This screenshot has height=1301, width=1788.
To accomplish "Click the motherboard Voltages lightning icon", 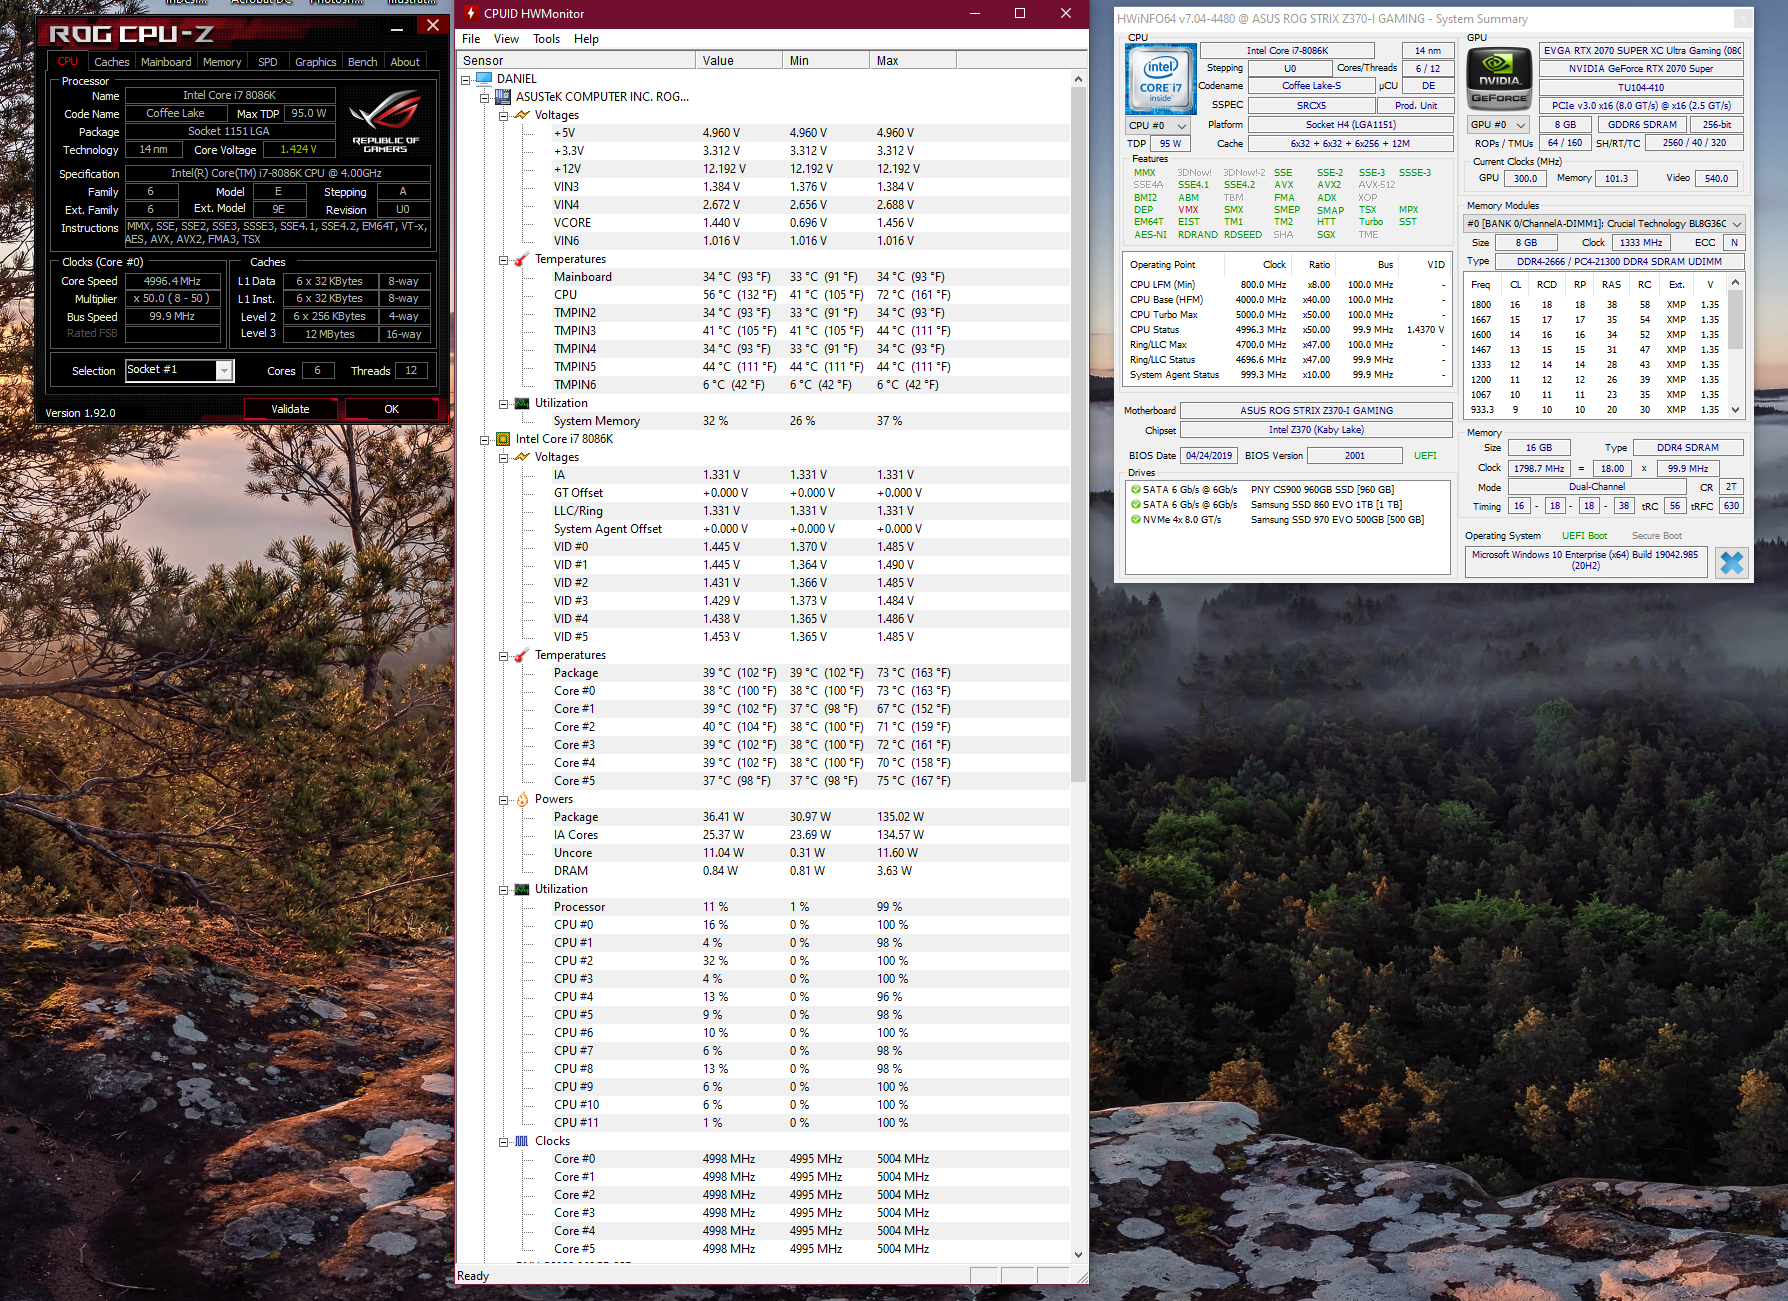I will click(x=522, y=115).
